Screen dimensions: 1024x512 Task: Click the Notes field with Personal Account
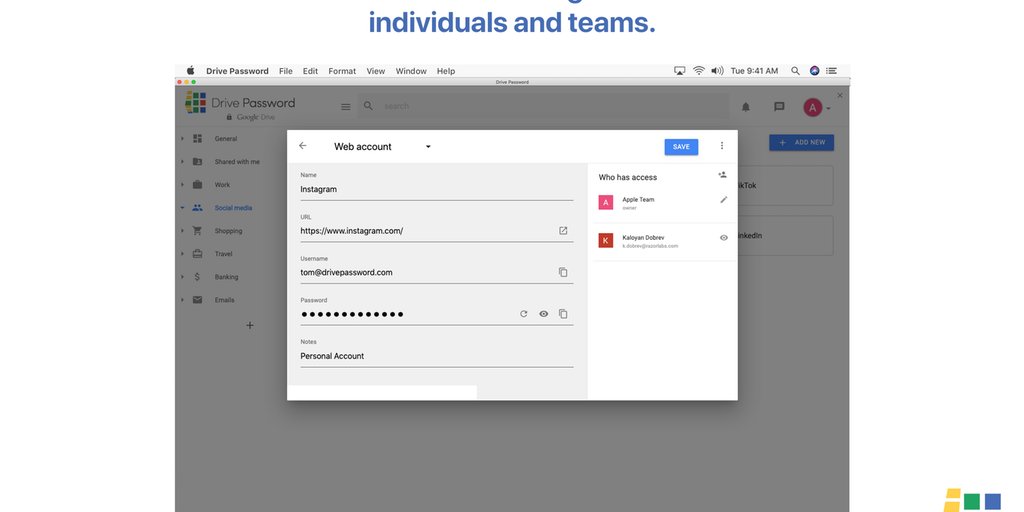point(436,356)
